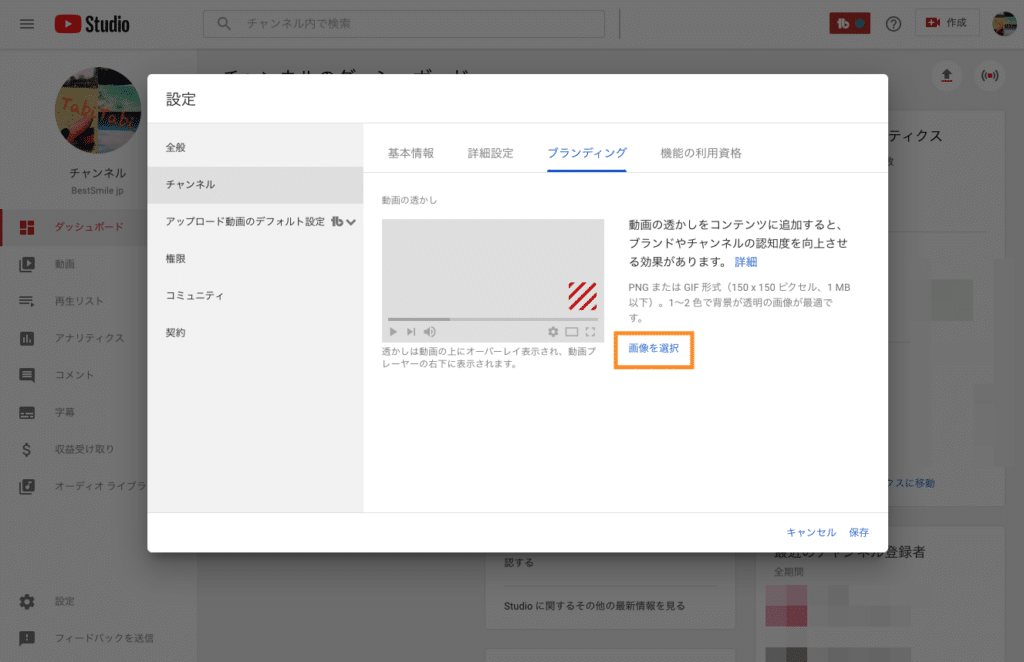
Task: Expand アップロード動画のデフォルト設定 chevron
Action: [351, 222]
